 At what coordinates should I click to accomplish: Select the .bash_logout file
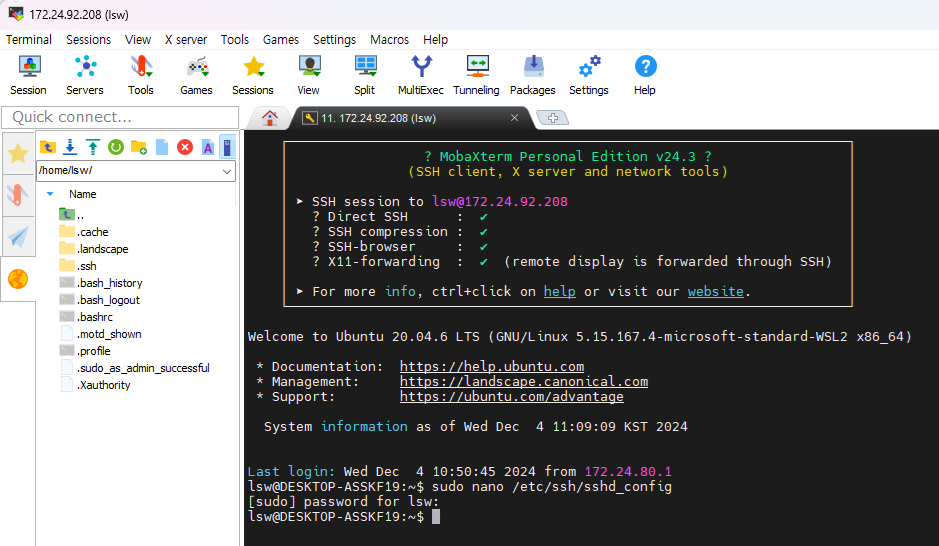tap(99, 300)
